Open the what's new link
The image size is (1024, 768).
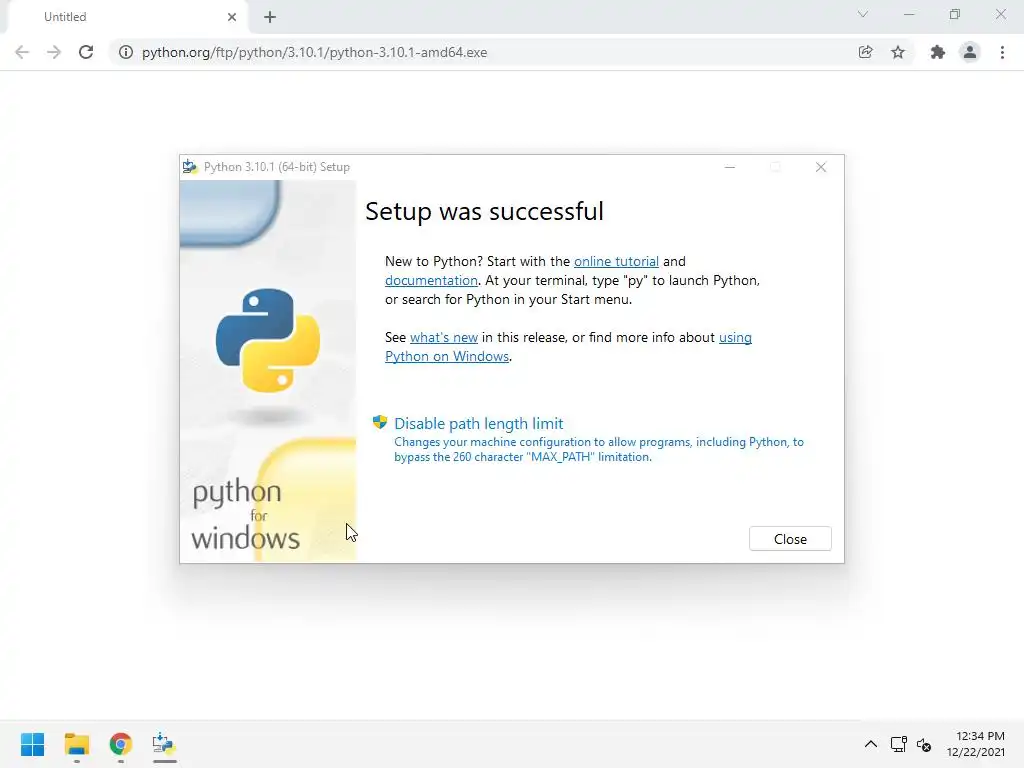click(443, 337)
